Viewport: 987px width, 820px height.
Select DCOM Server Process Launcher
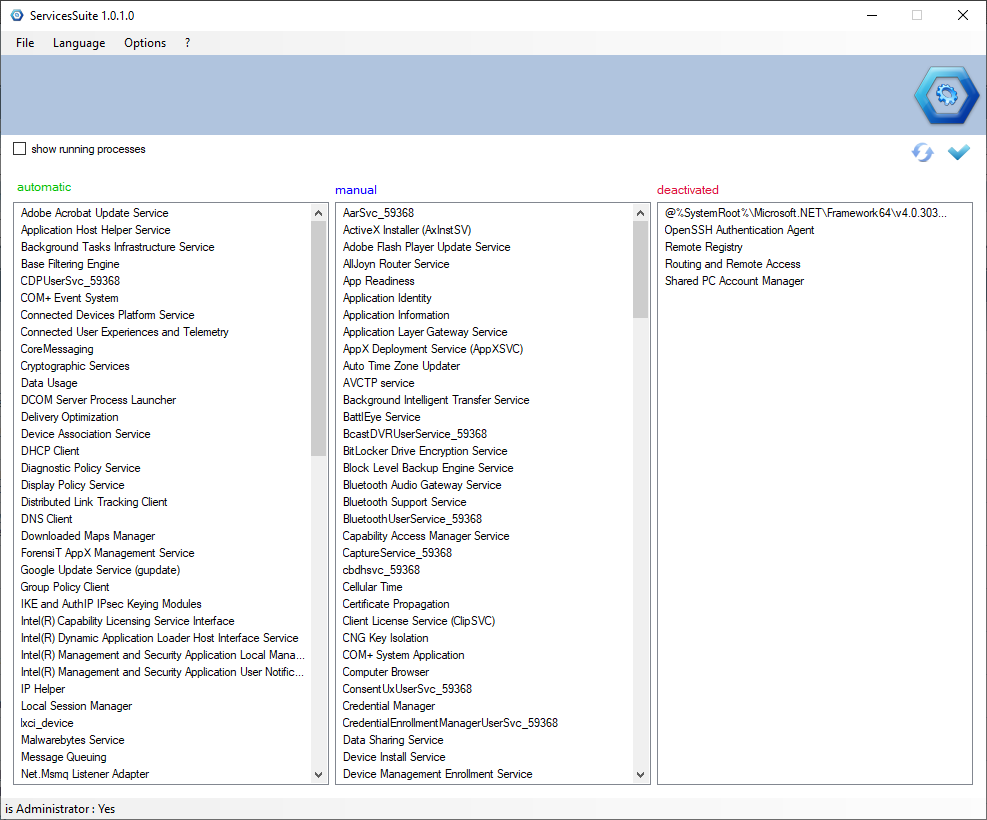[98, 400]
